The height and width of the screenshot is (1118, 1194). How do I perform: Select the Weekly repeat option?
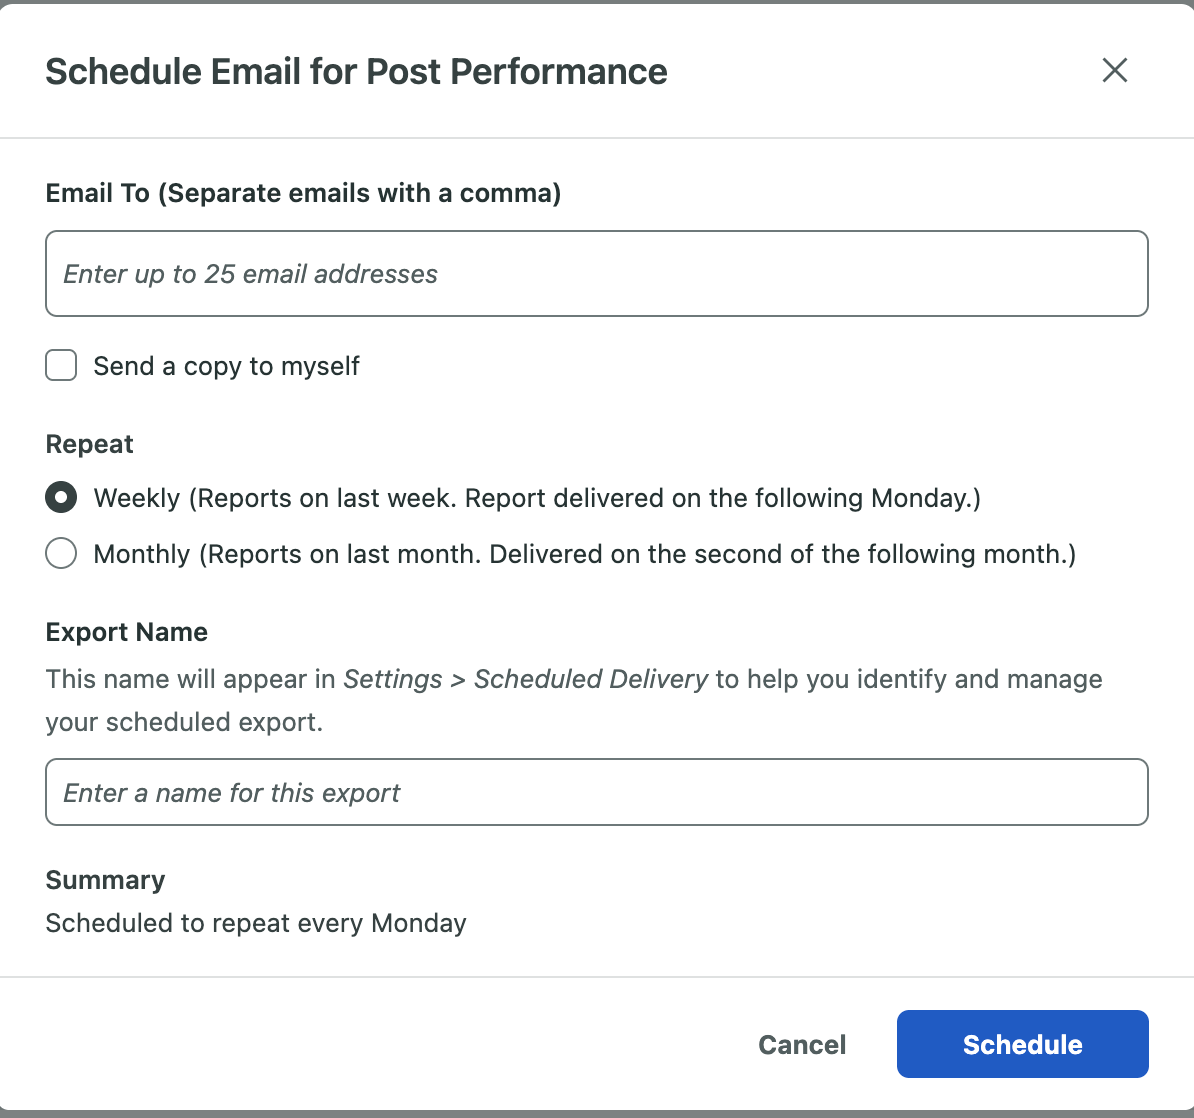tap(60, 497)
